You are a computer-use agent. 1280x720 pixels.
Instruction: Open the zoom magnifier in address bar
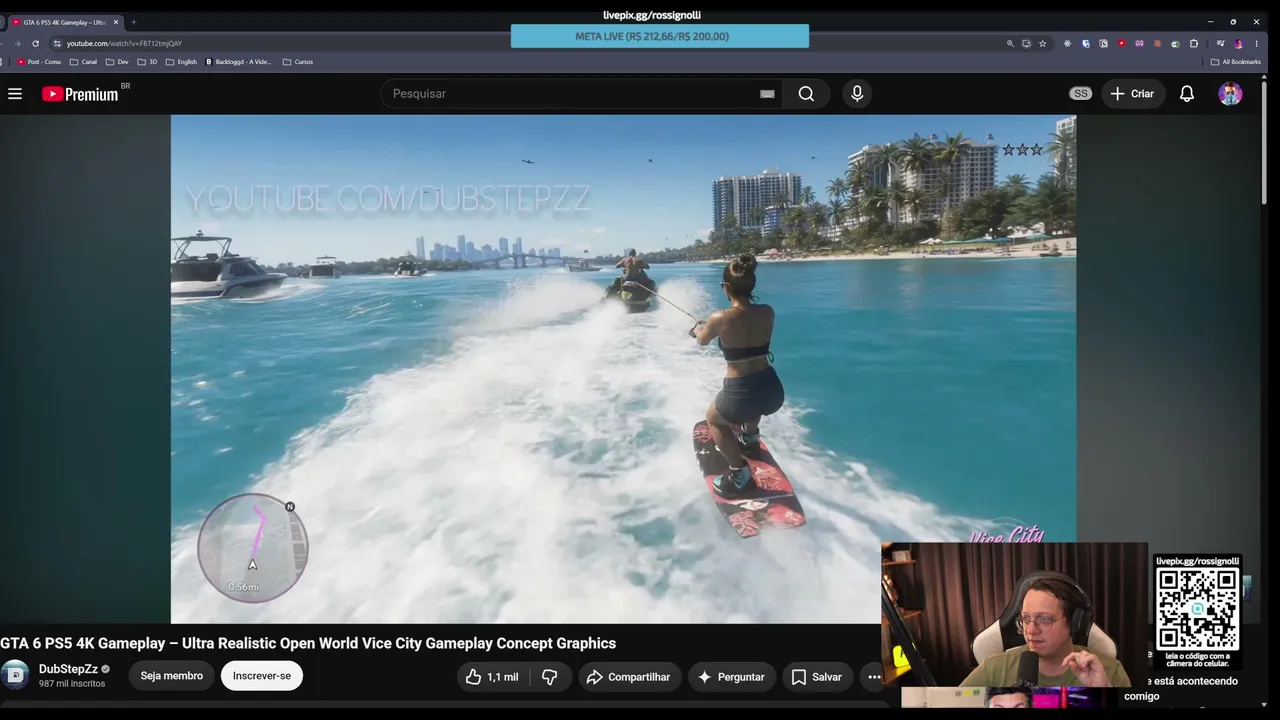pyautogui.click(x=1010, y=44)
